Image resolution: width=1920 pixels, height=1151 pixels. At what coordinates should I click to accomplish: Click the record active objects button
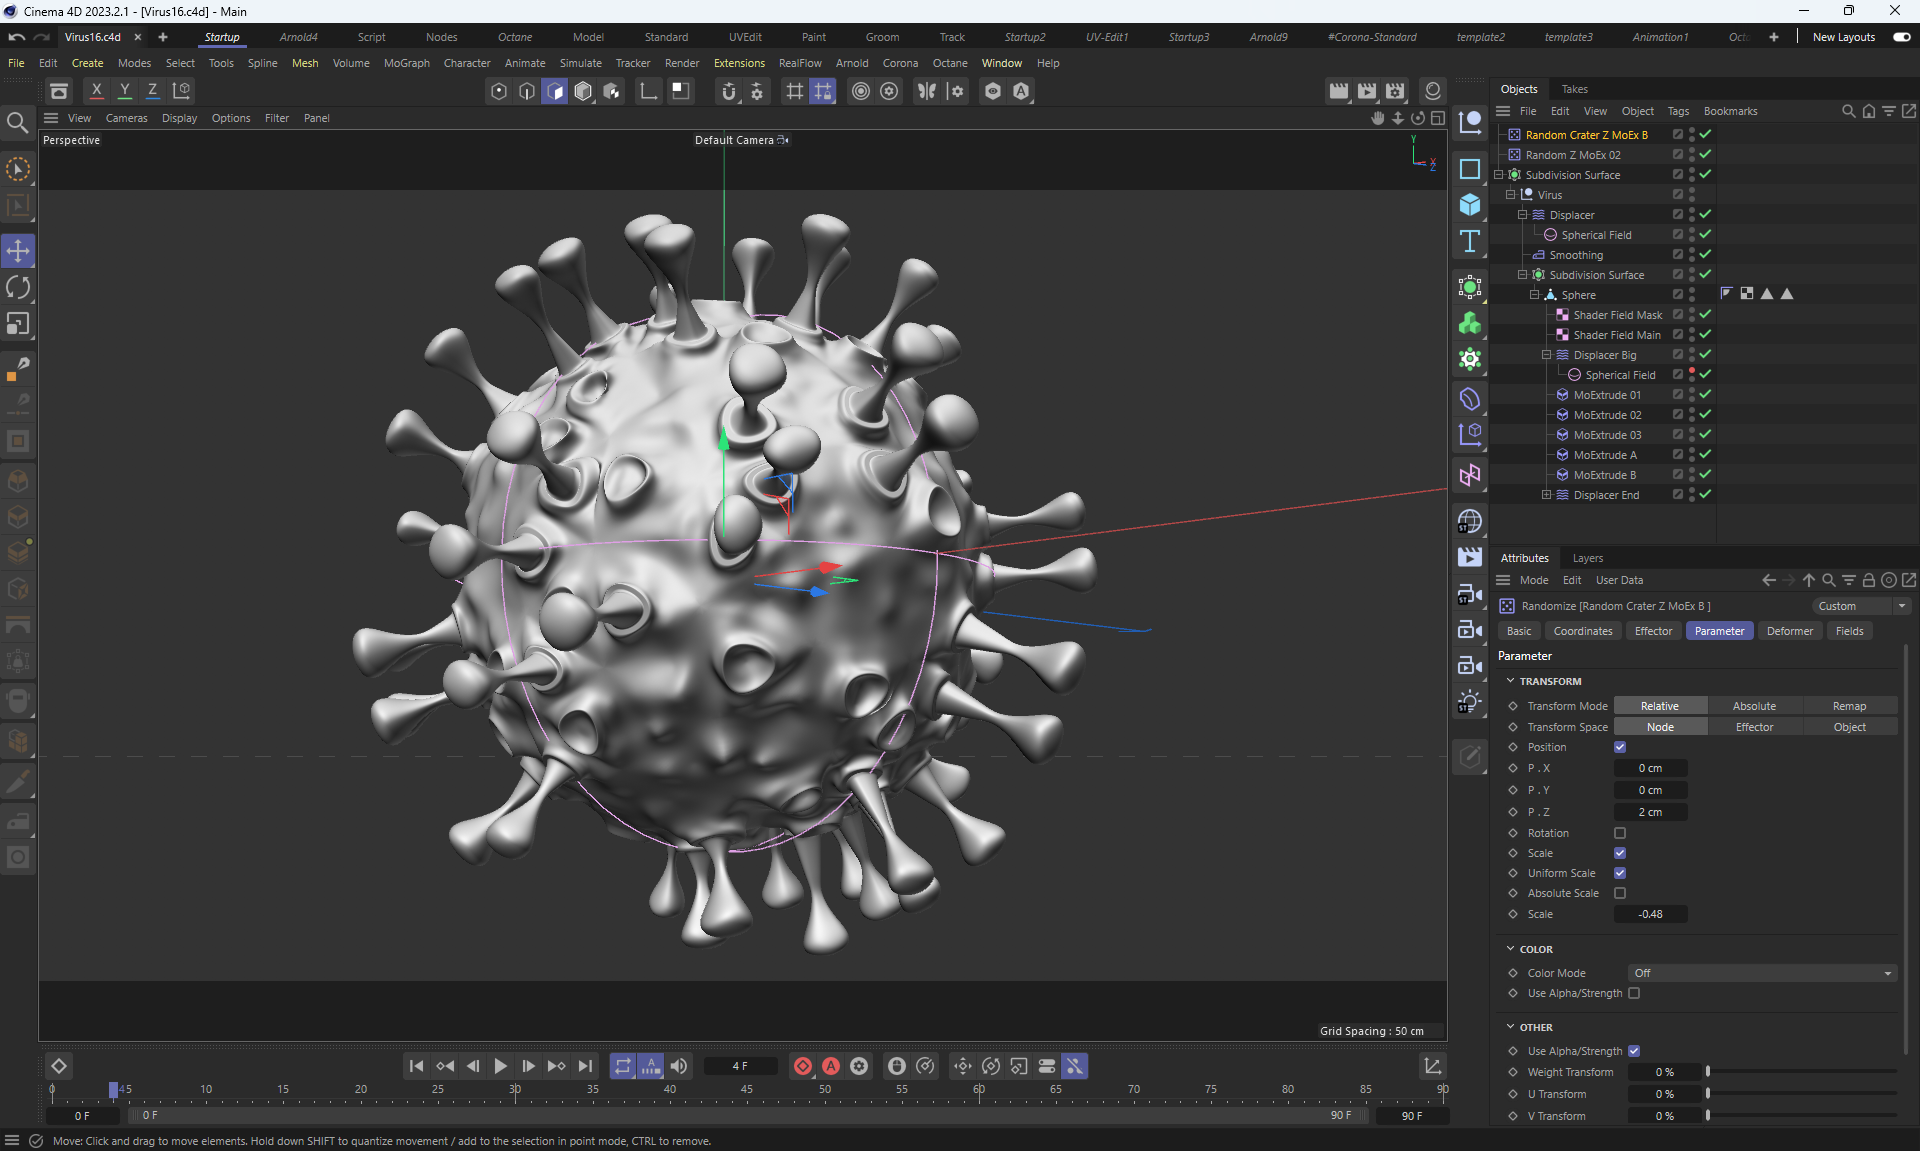(802, 1066)
